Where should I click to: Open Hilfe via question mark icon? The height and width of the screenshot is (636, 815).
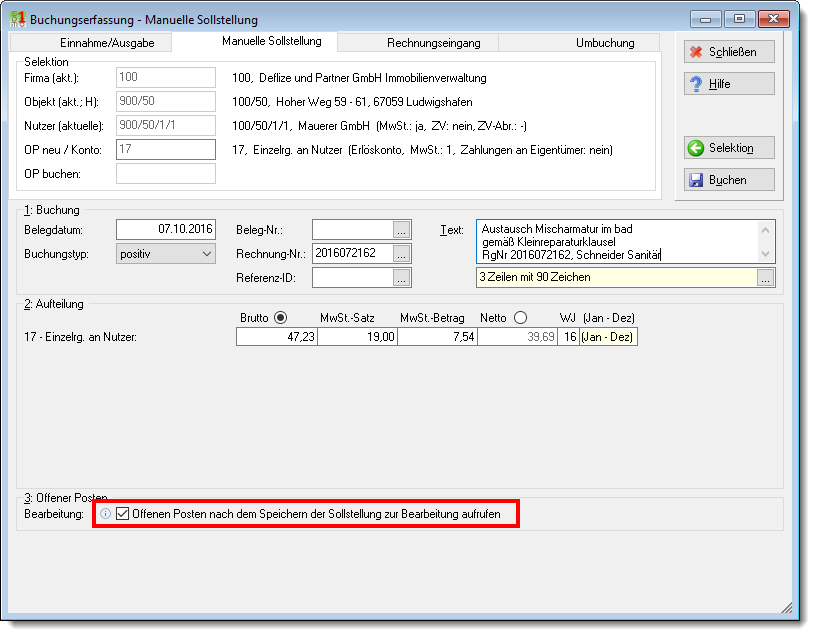pyautogui.click(x=695, y=84)
